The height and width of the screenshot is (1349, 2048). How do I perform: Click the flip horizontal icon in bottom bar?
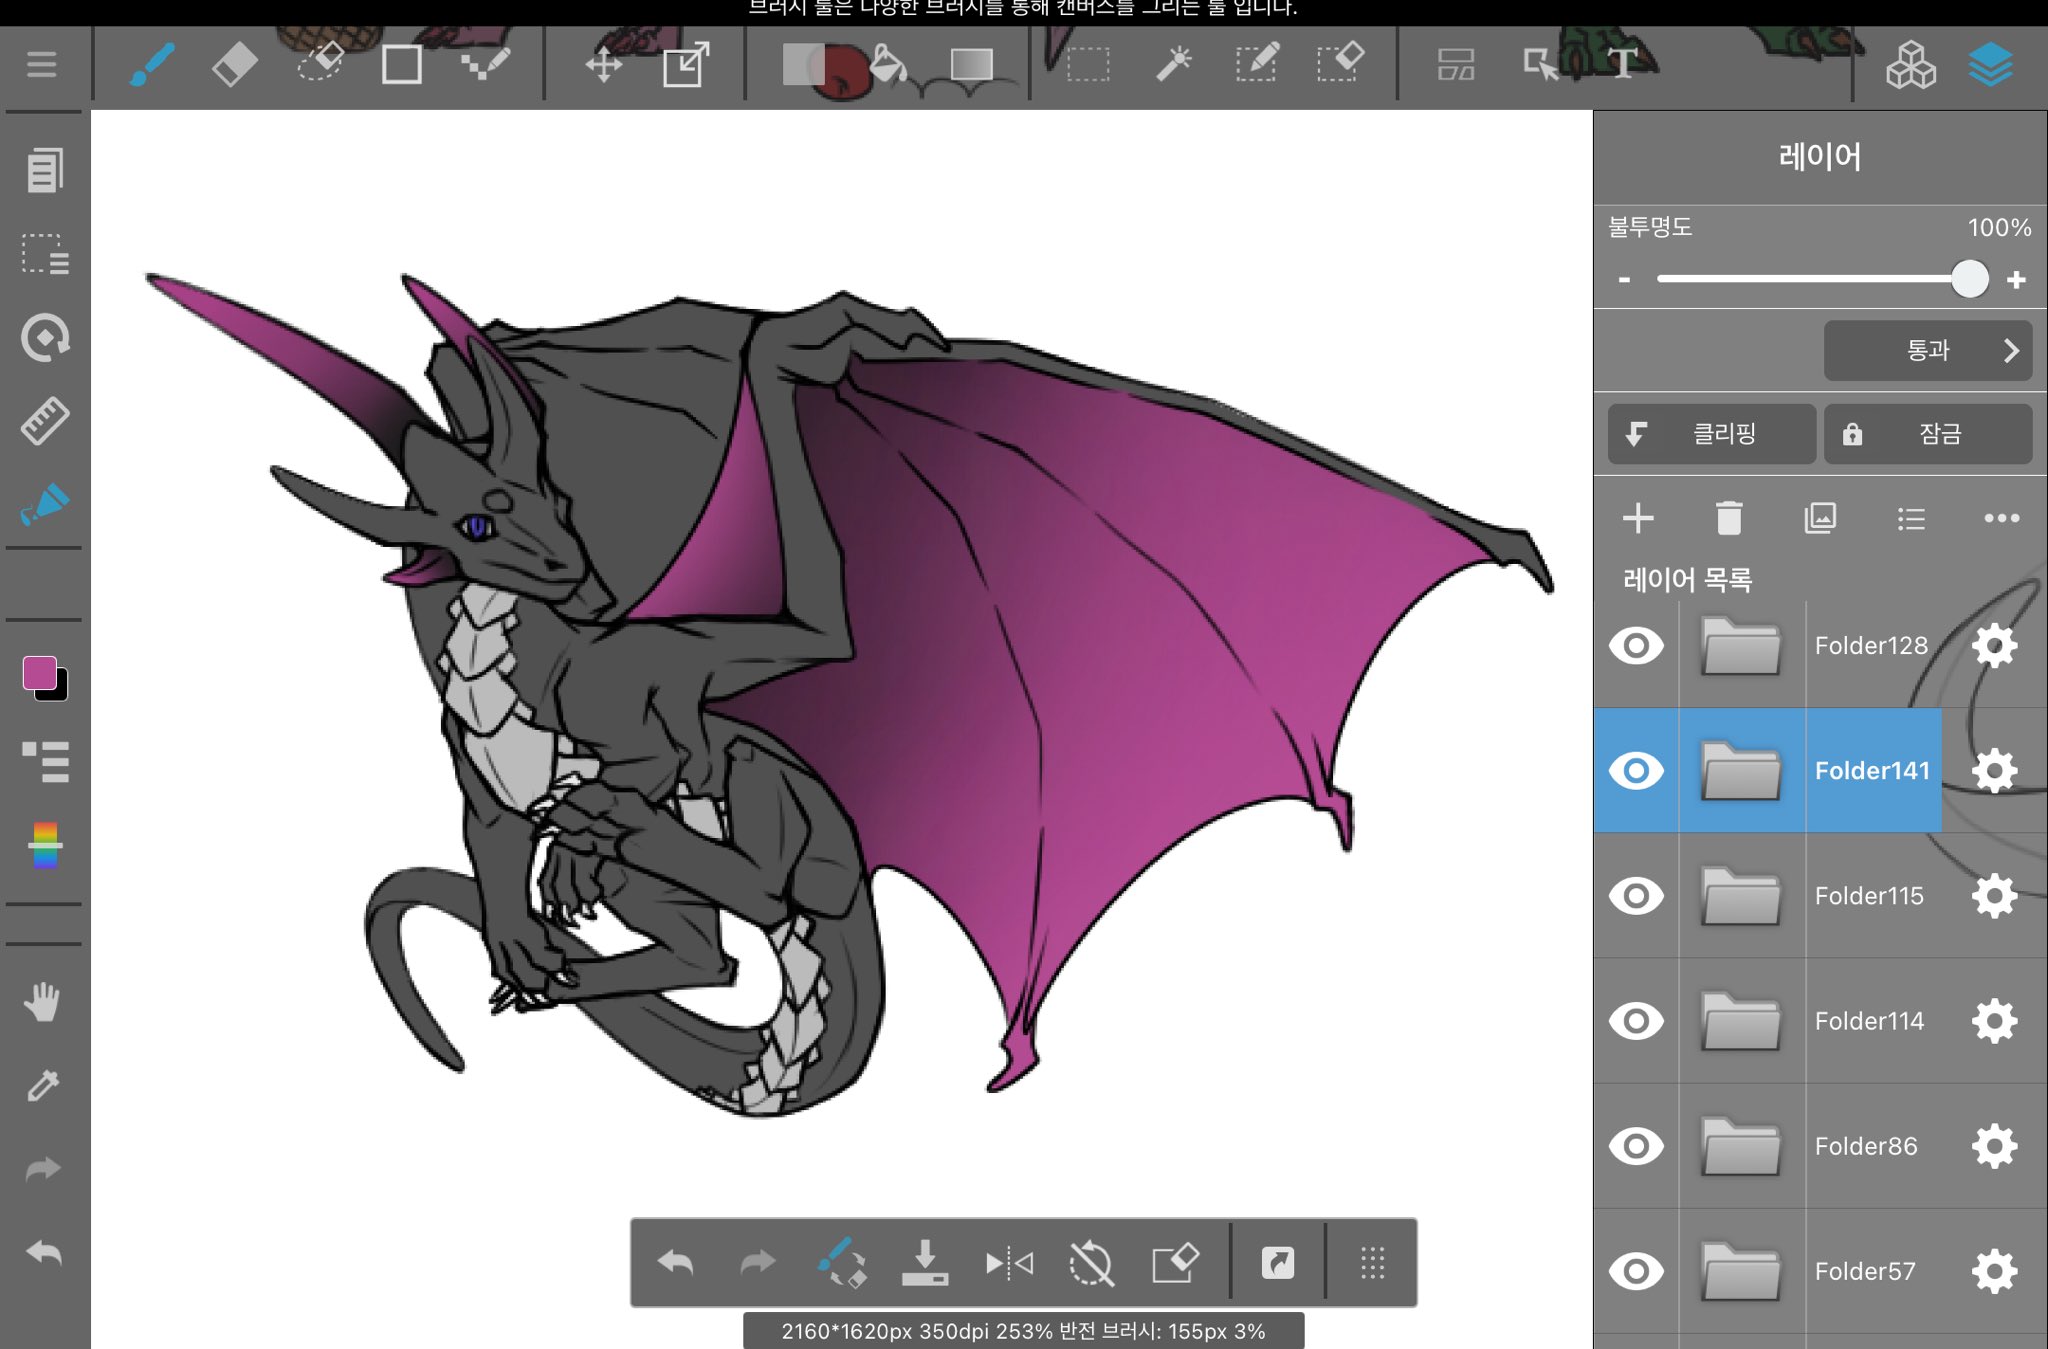tap(1008, 1264)
